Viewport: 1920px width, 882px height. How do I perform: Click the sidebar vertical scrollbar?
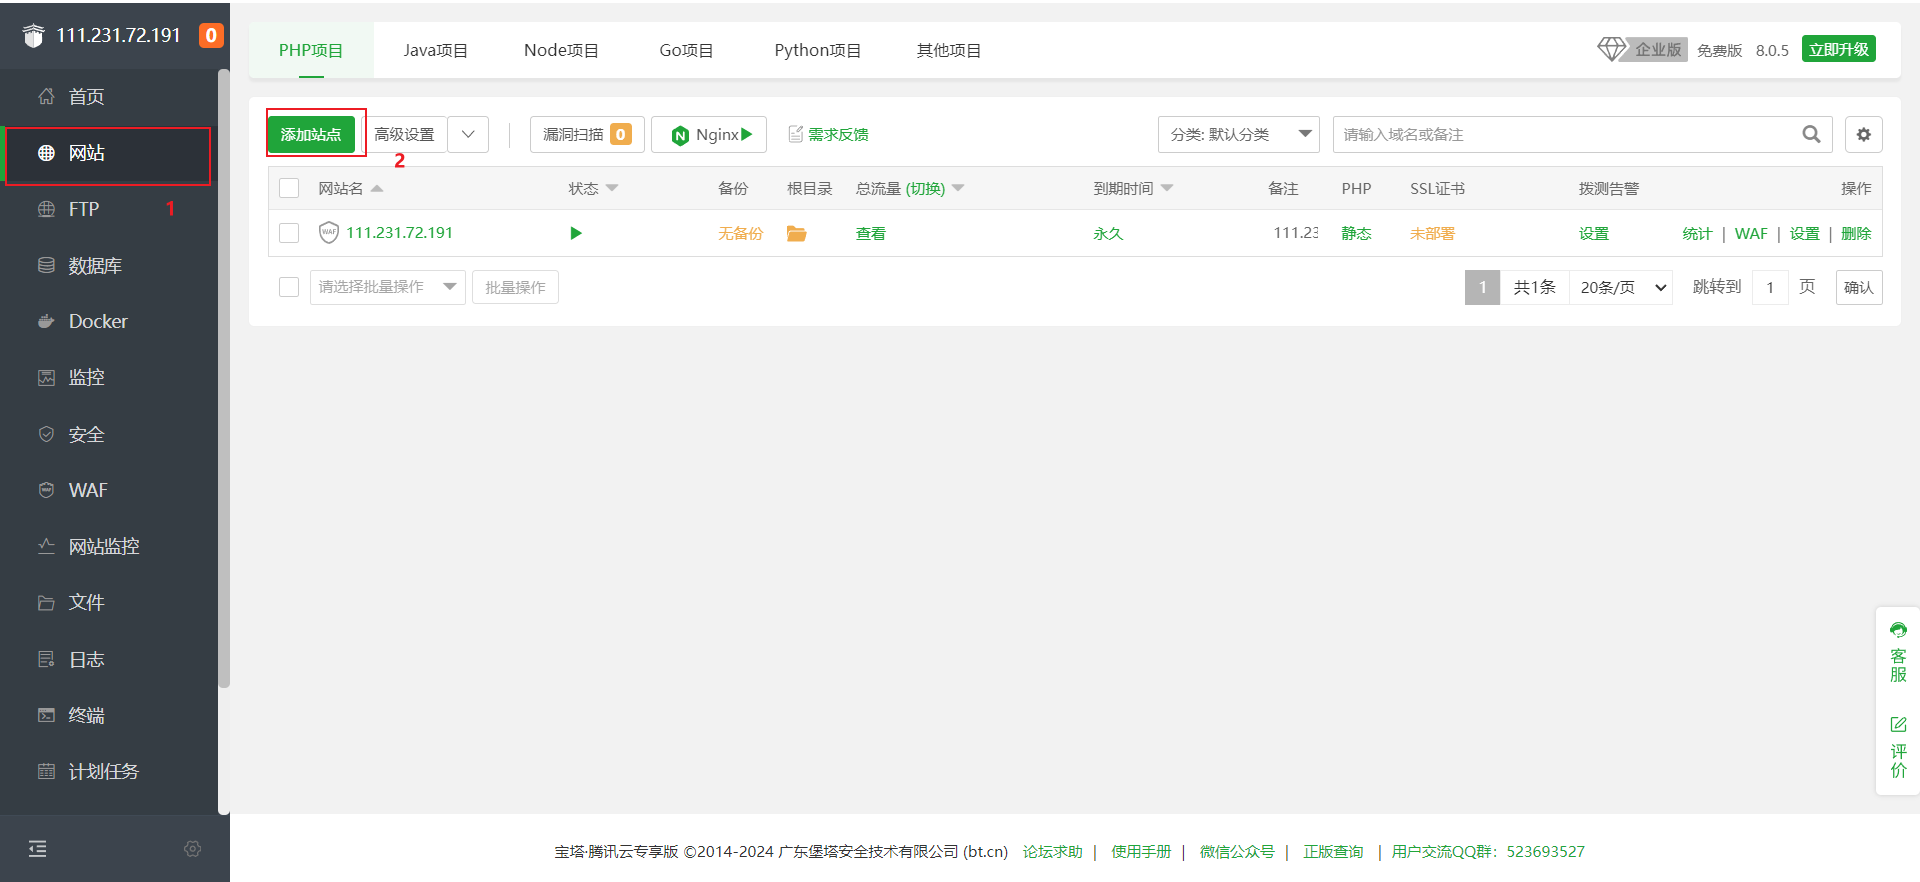(224, 380)
